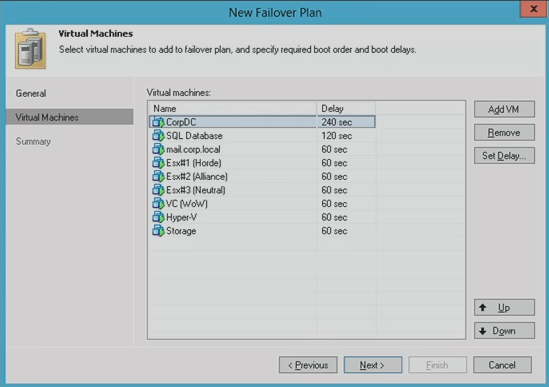
Task: Click the 120 sec delay of SQL Database
Action: click(337, 136)
